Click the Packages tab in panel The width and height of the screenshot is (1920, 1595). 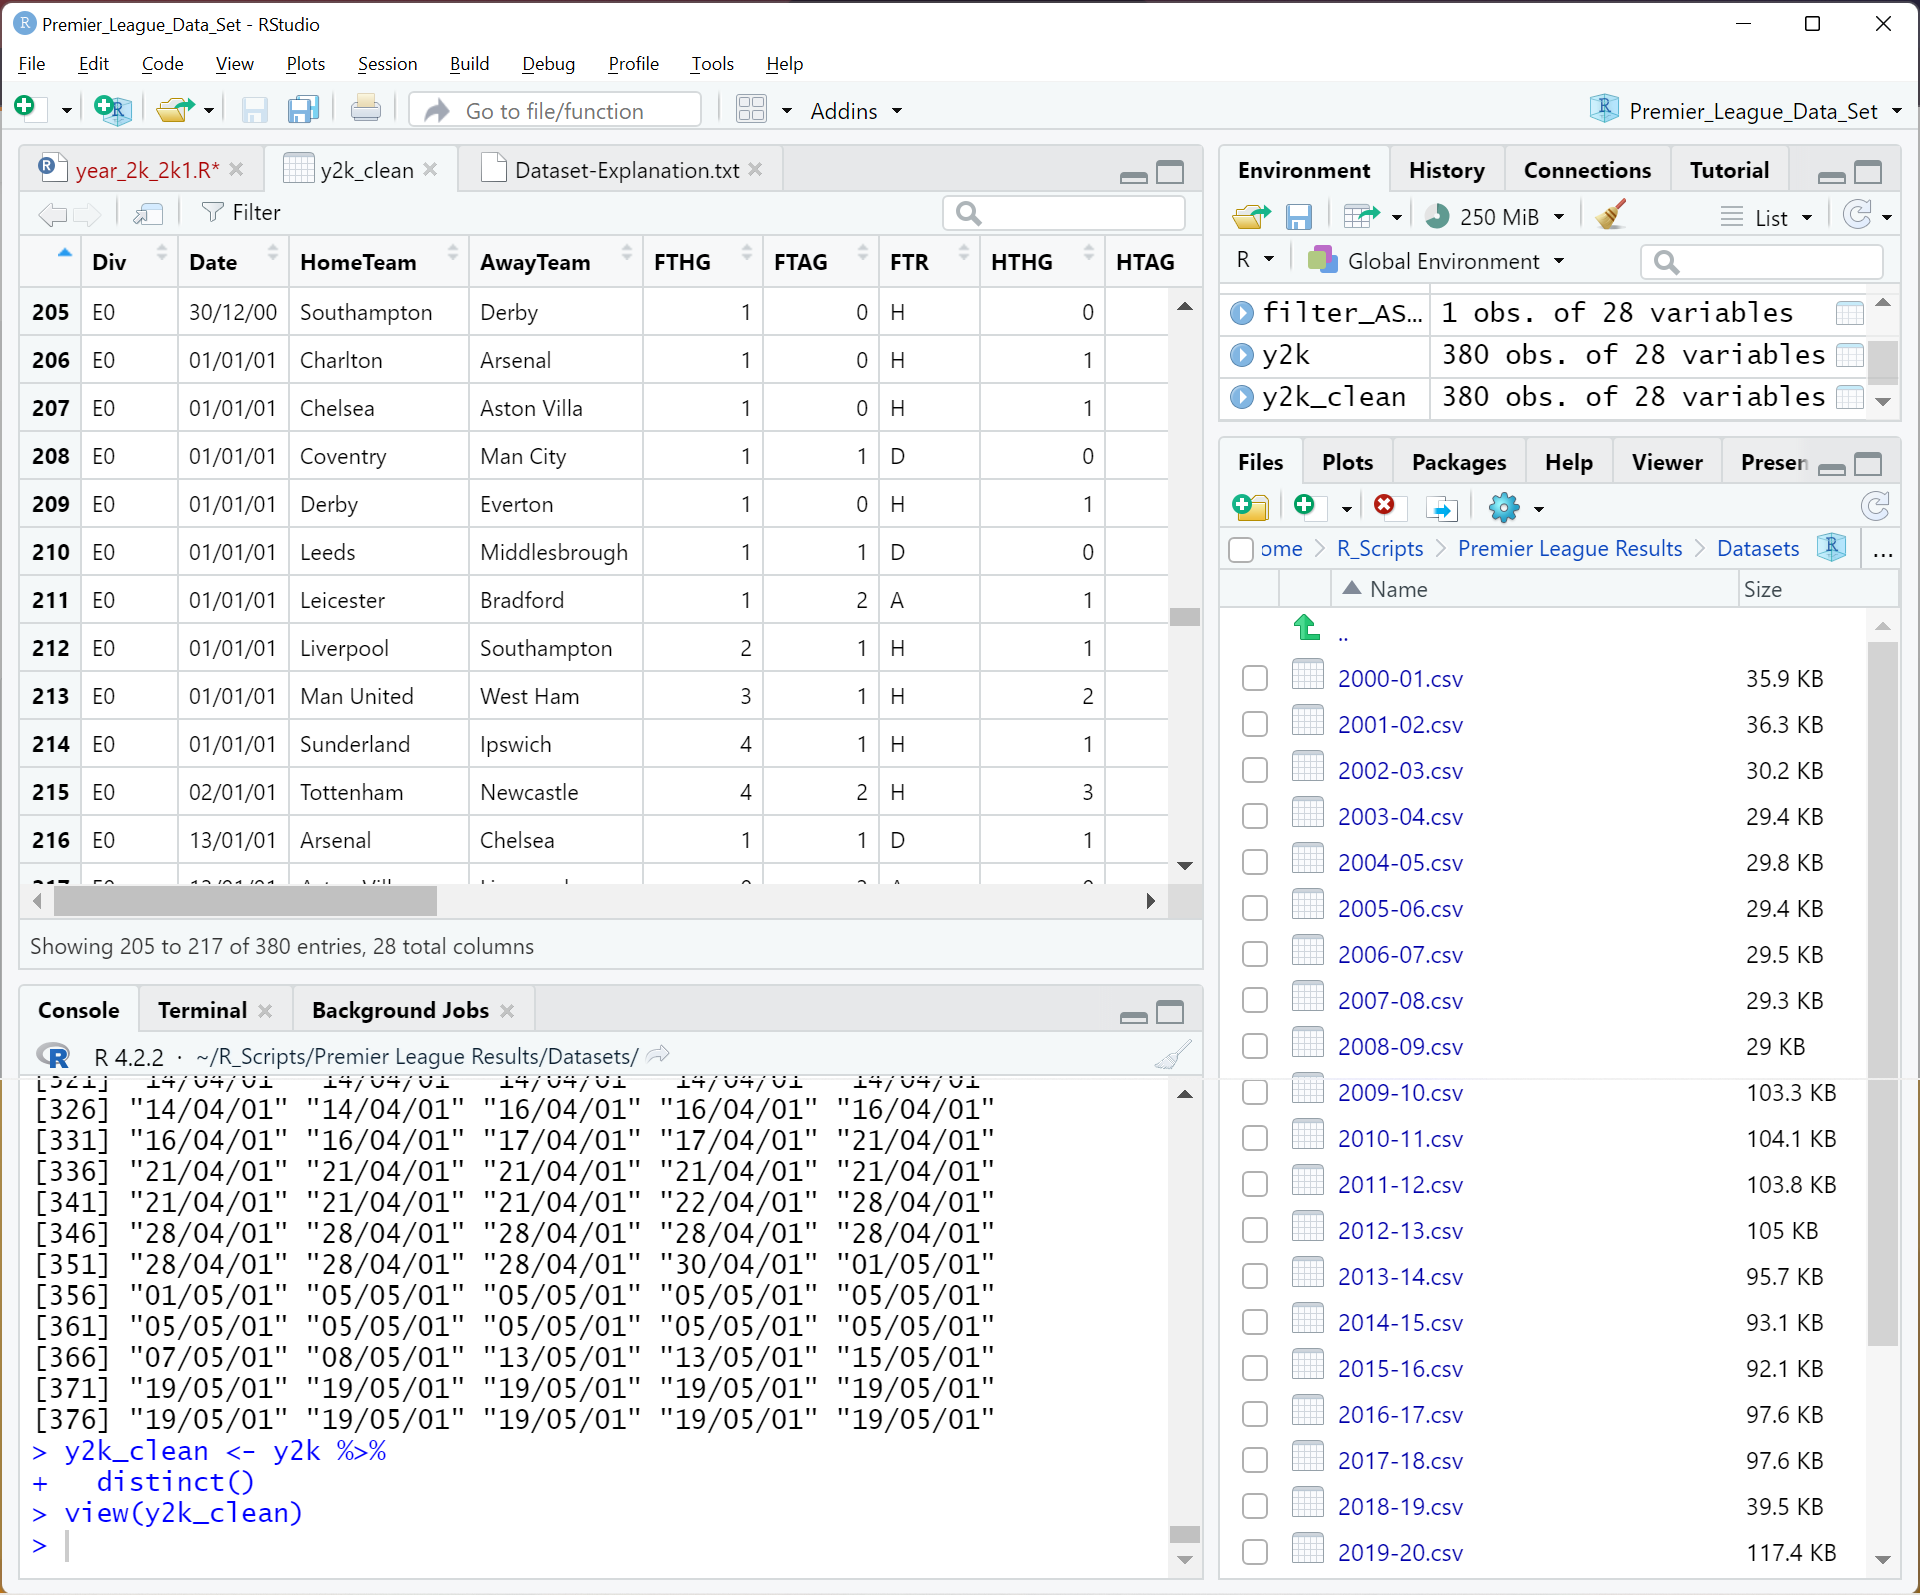tap(1459, 461)
